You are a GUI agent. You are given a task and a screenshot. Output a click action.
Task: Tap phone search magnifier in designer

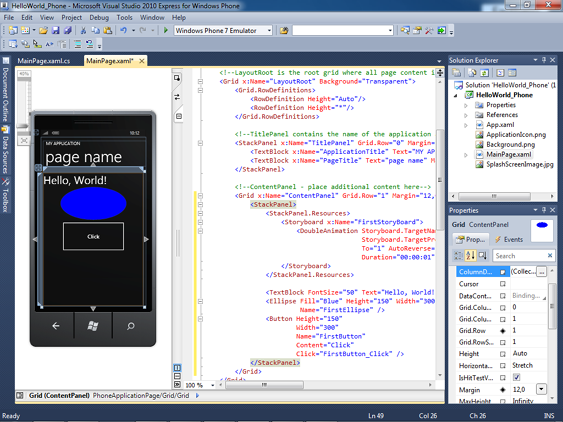131,326
